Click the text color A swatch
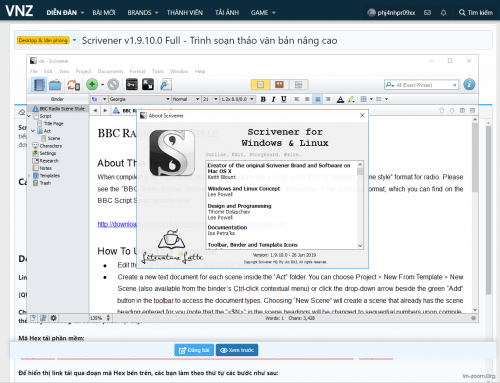500x383 pixels. tap(340, 99)
